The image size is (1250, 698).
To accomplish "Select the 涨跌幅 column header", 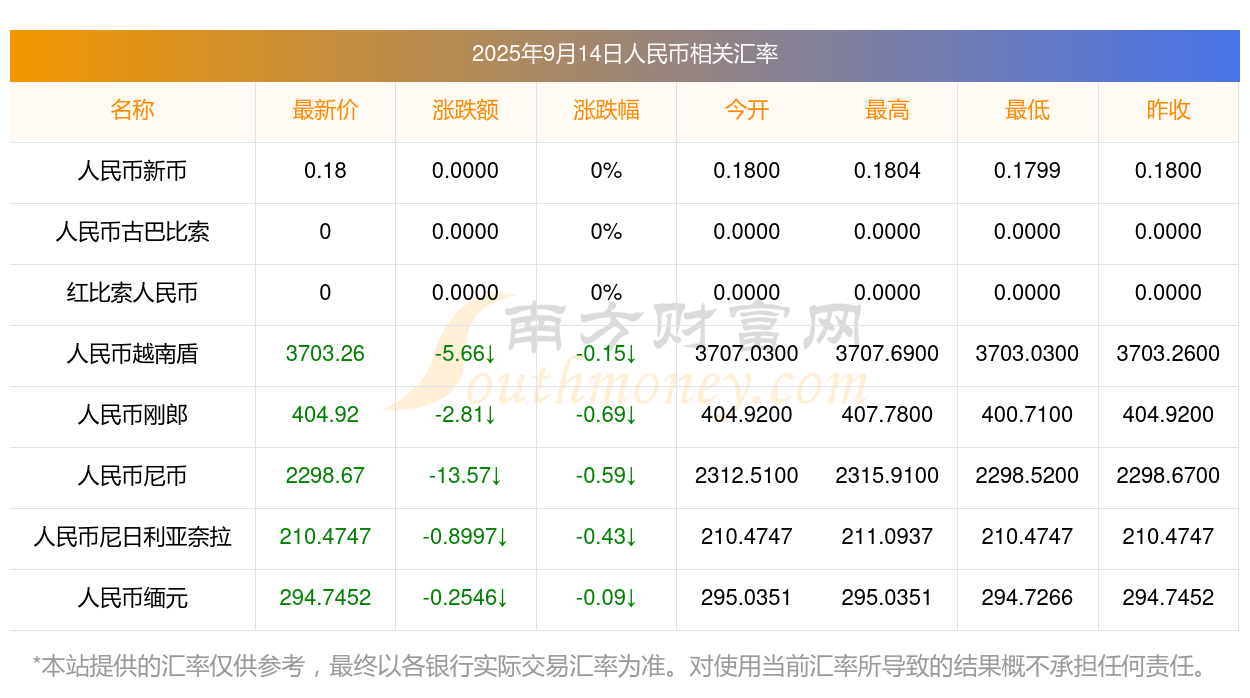I will pyautogui.click(x=606, y=110).
